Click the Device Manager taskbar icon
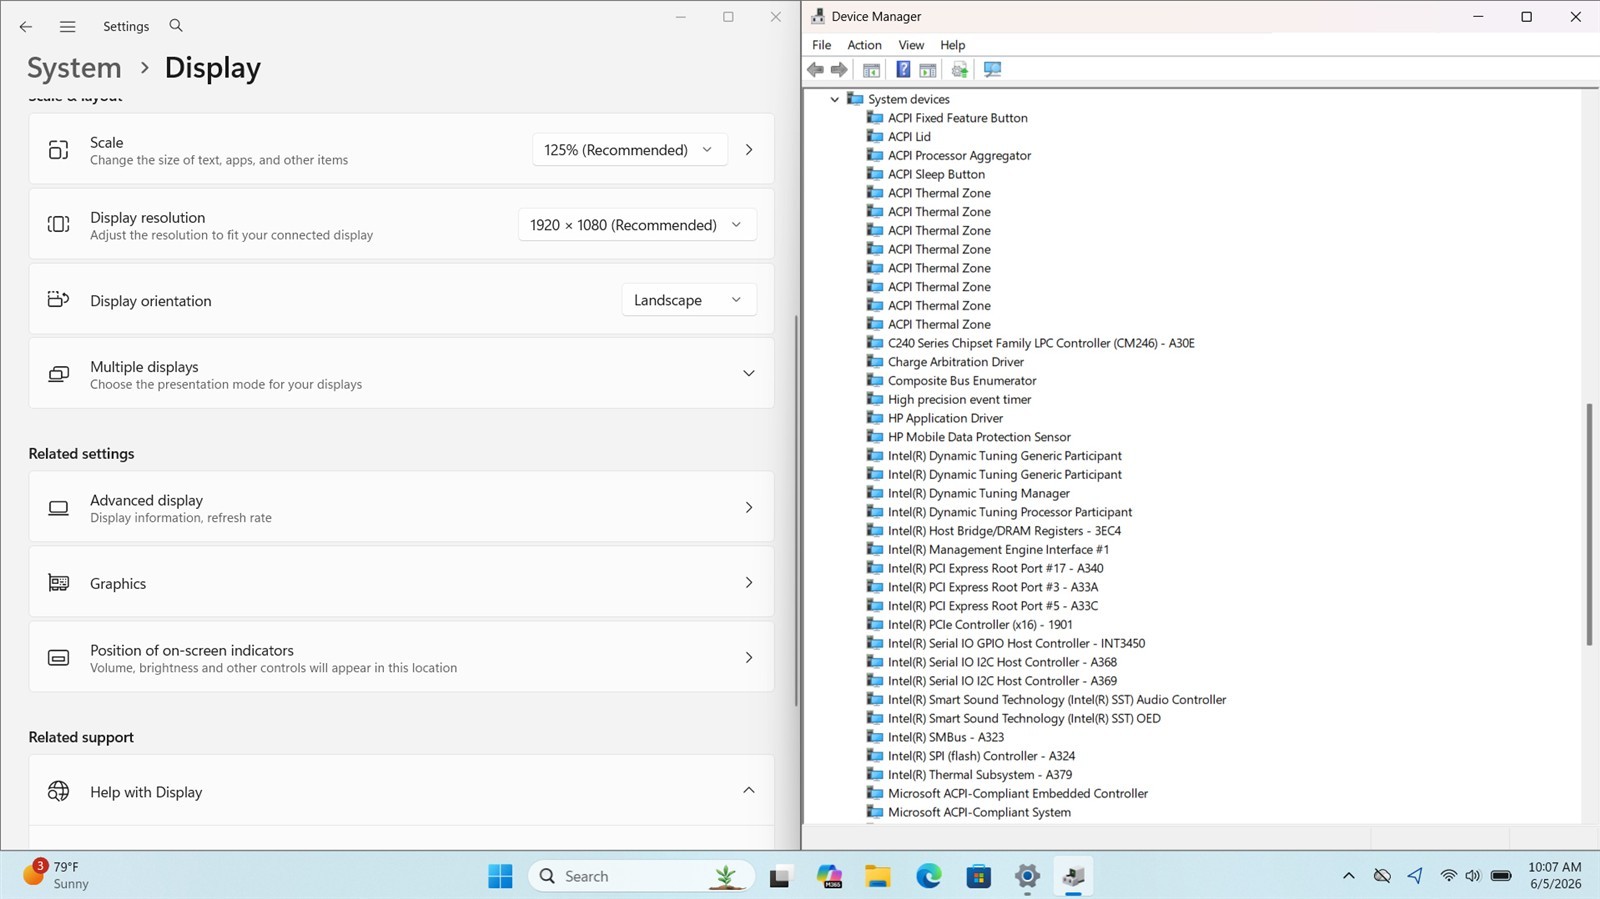 [1075, 876]
